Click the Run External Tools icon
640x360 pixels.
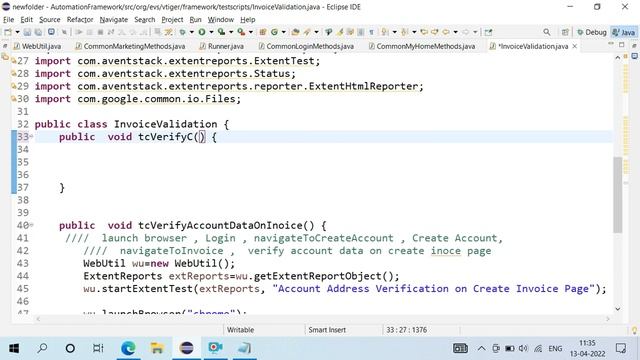click(x=241, y=32)
